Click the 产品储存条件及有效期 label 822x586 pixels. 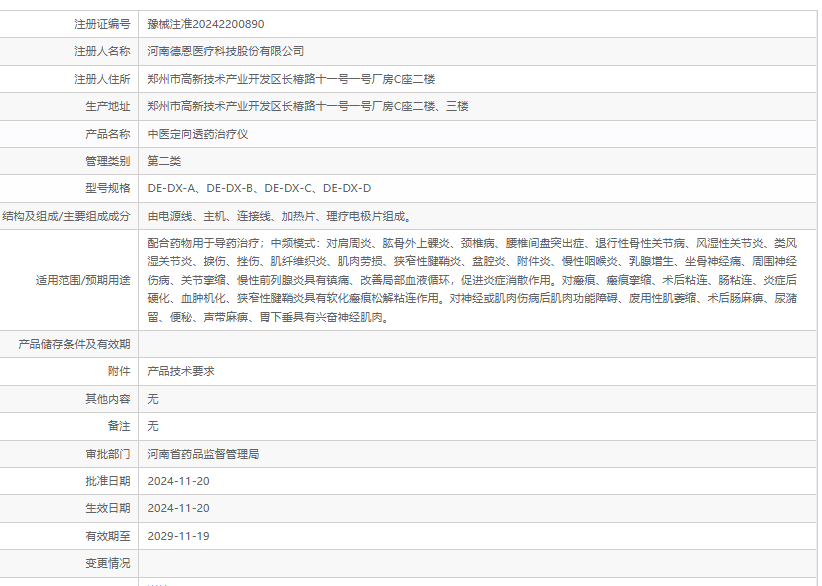[74, 344]
